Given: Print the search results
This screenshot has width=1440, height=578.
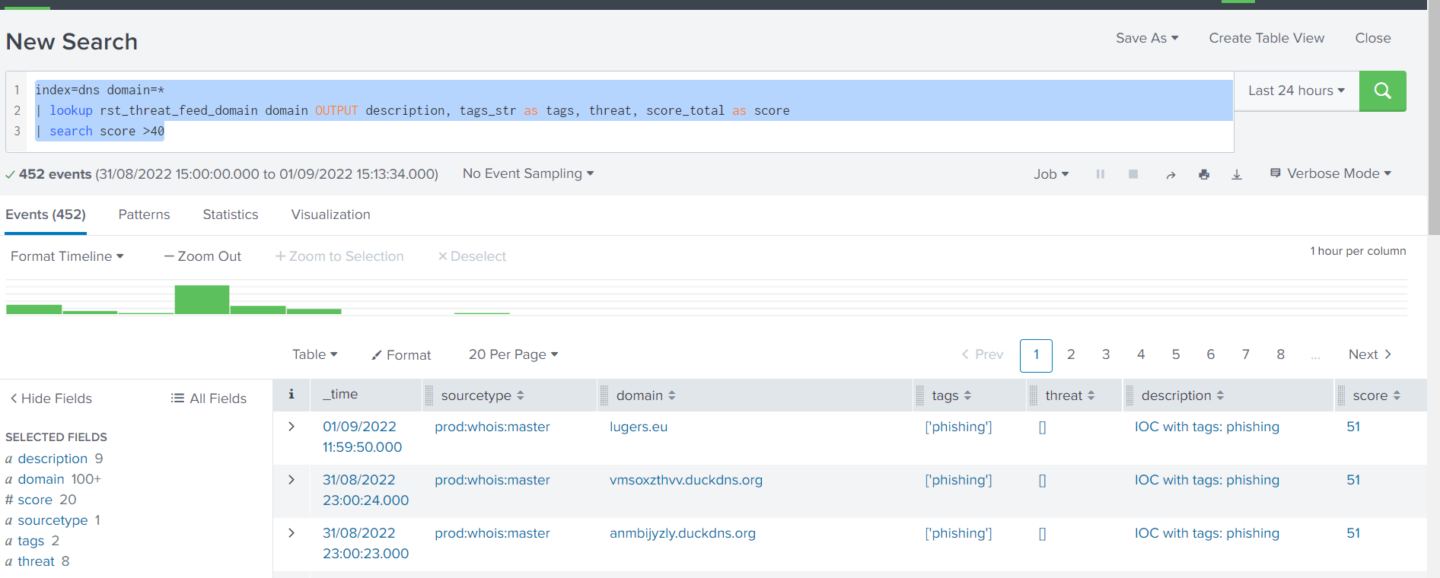Looking at the screenshot, I should [1204, 173].
